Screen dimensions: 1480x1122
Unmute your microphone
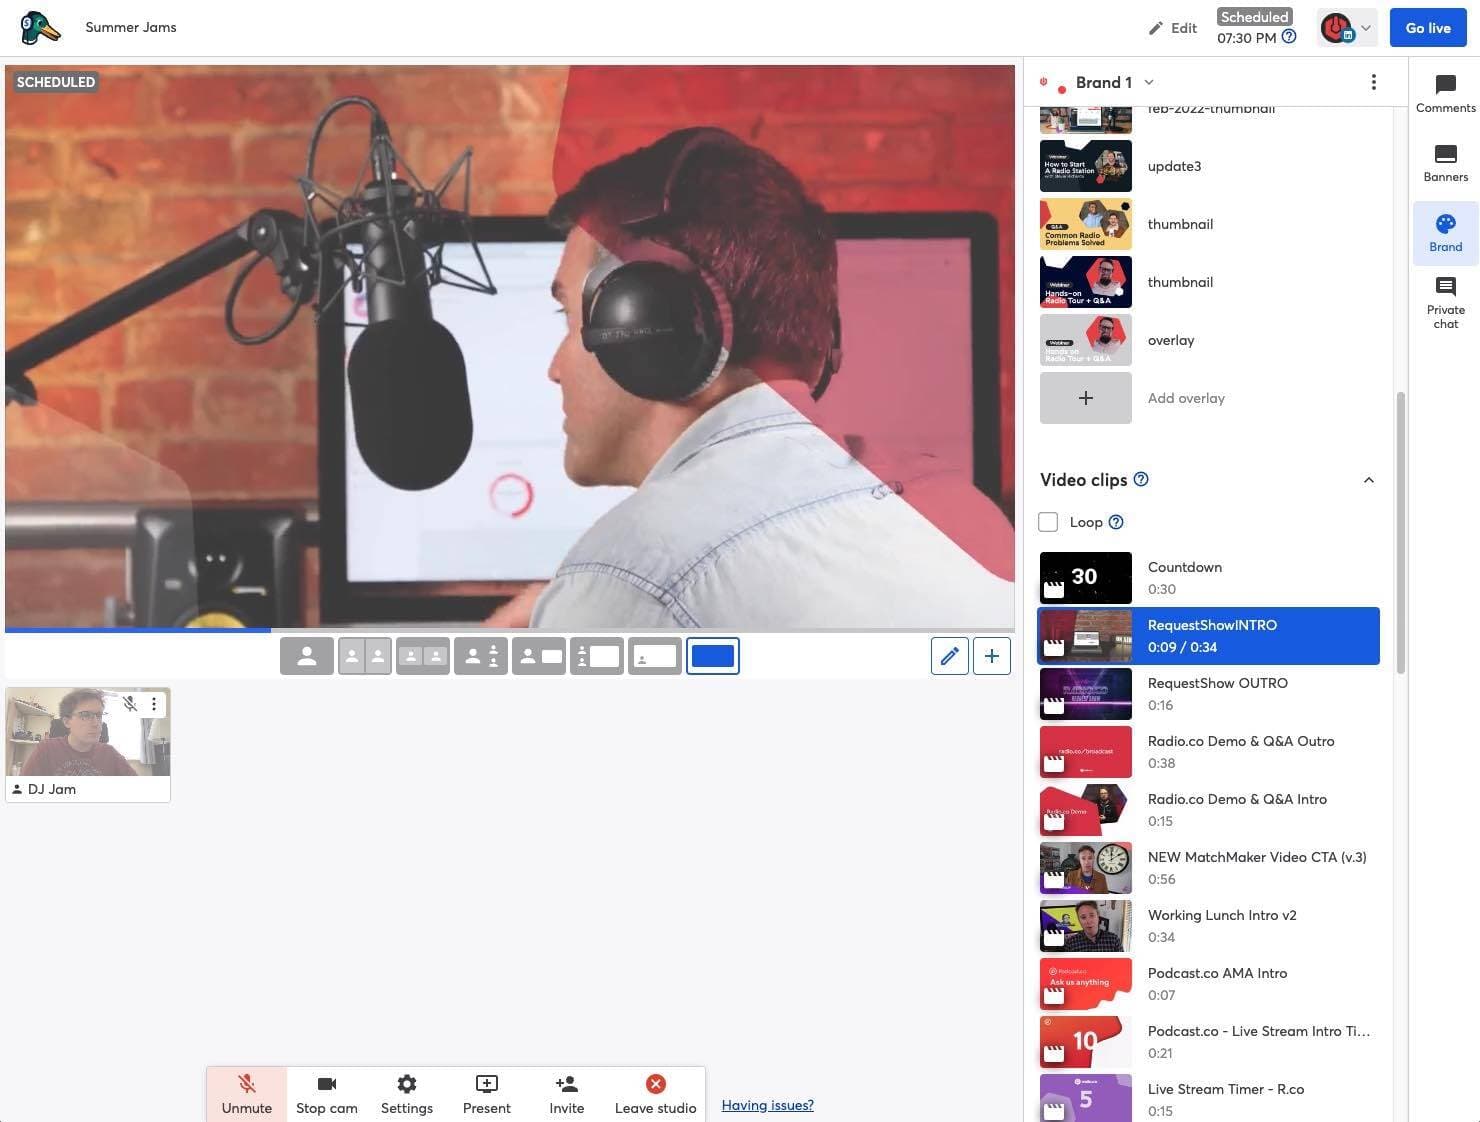pos(246,1092)
